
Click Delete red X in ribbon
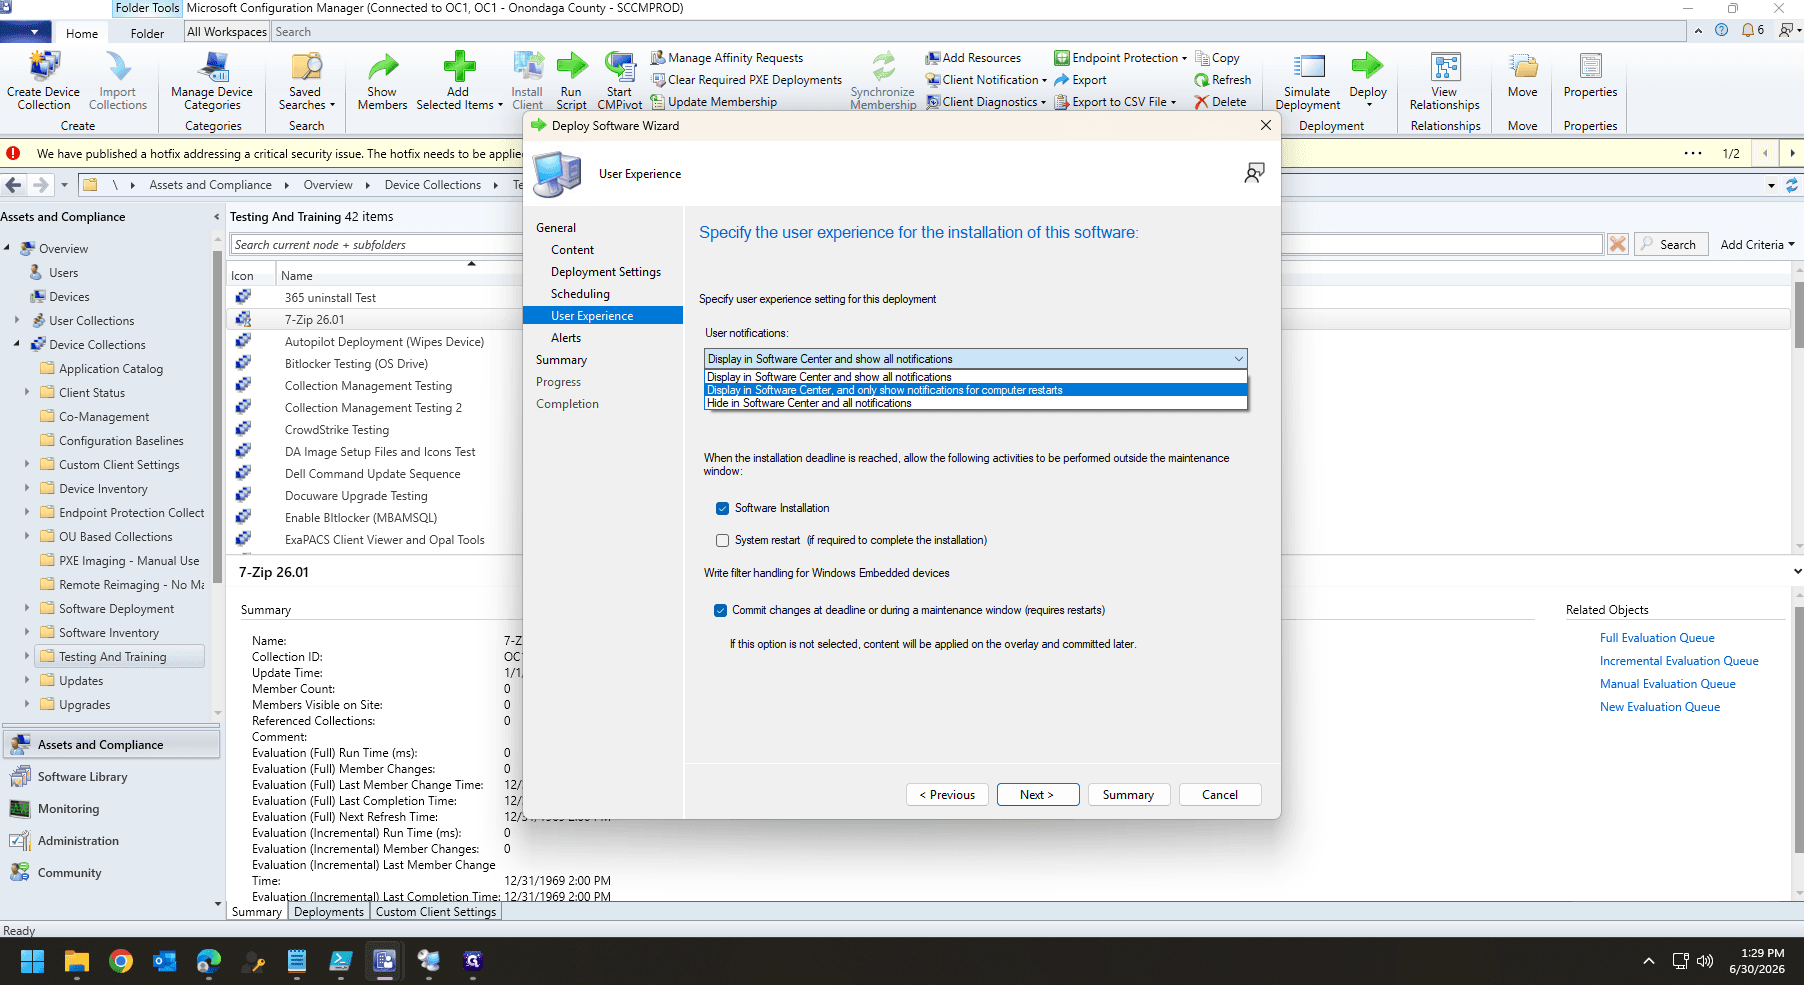pos(1220,102)
